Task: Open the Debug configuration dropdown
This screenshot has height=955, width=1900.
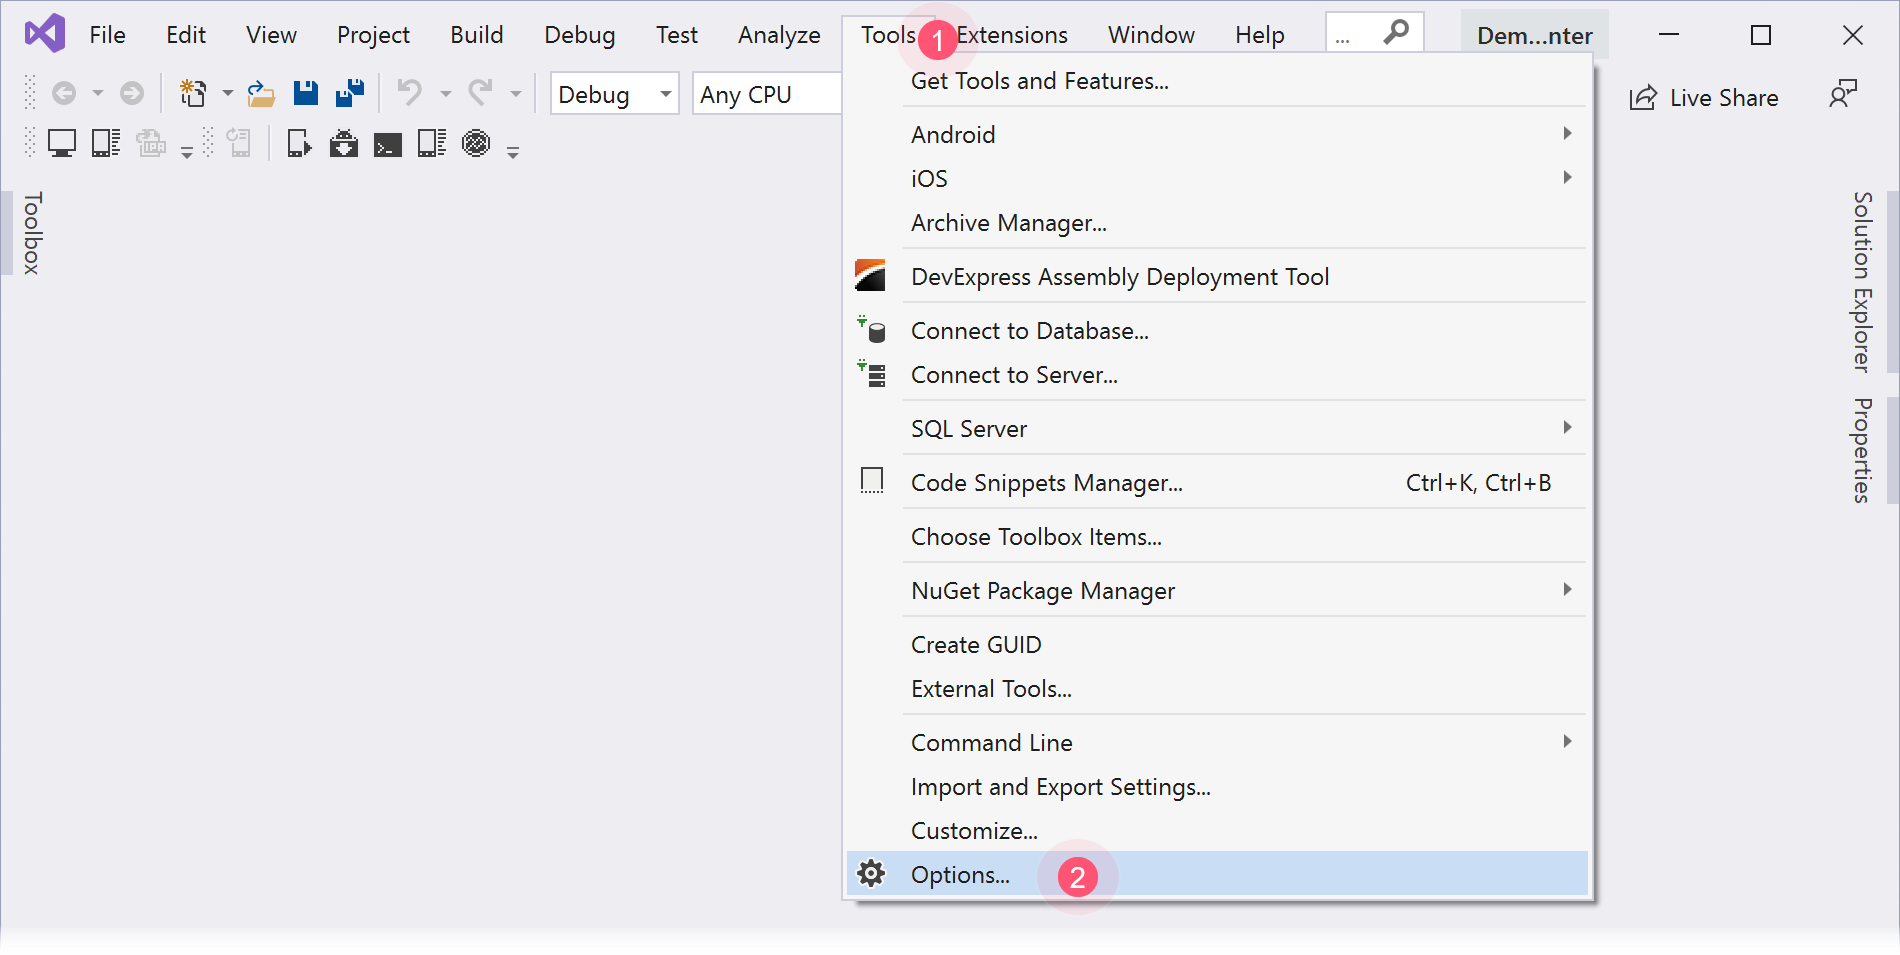Action: point(614,94)
